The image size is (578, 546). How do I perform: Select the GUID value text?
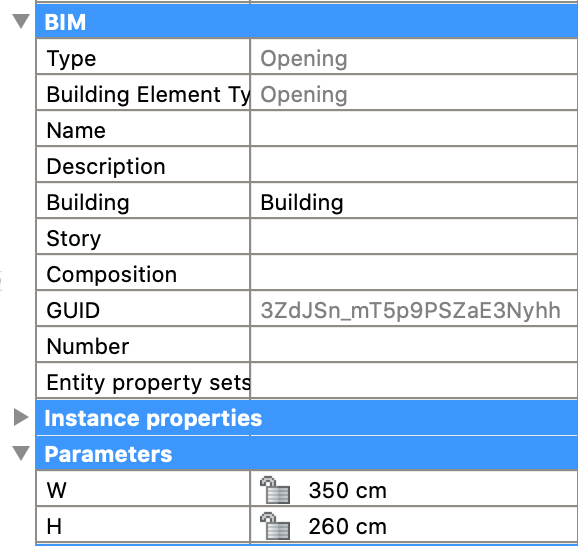411,310
